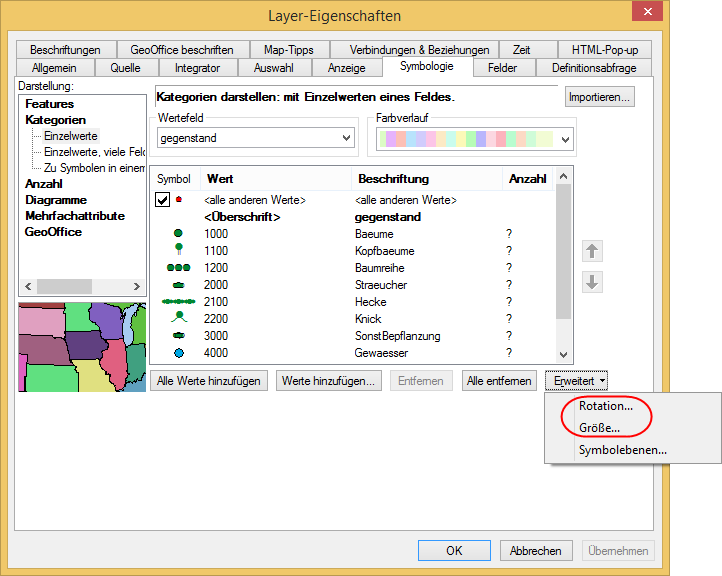Select Features in the Darstellung list
722x576 pixels.
[x=50, y=104]
